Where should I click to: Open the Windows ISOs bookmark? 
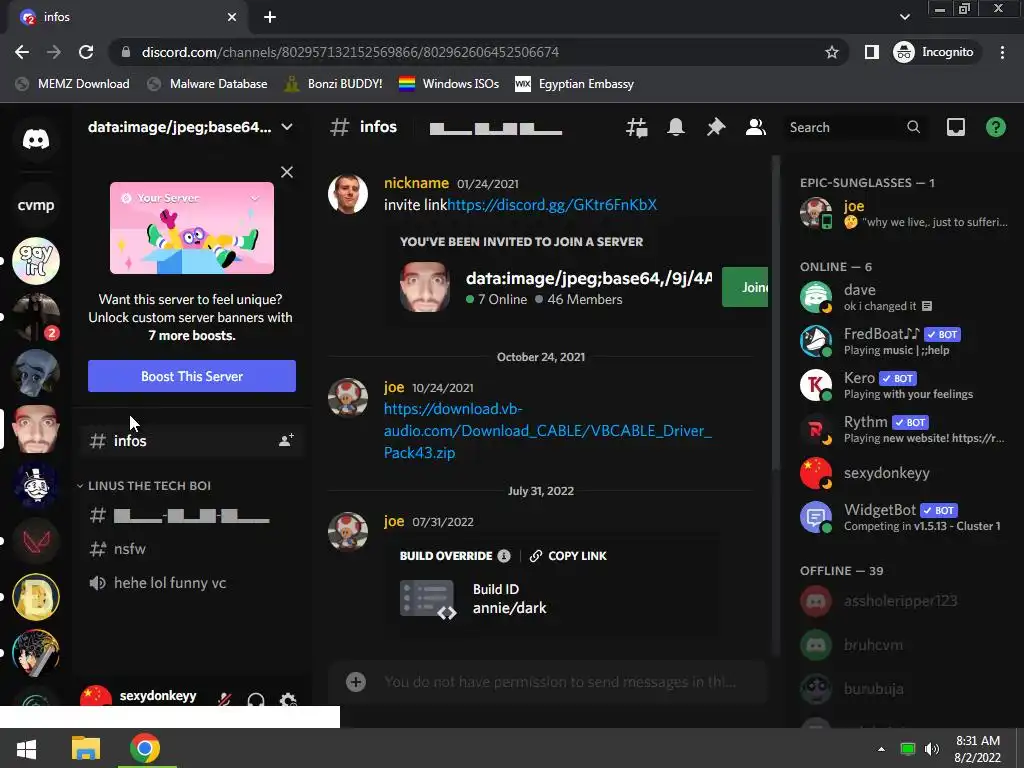pyautogui.click(x=449, y=84)
